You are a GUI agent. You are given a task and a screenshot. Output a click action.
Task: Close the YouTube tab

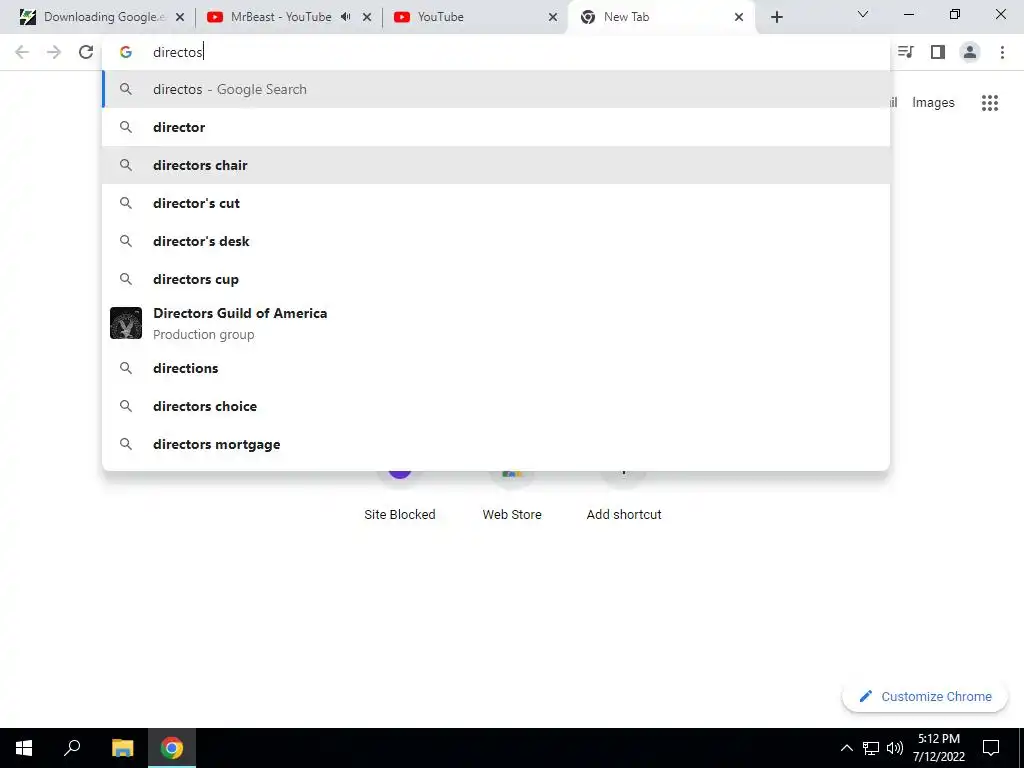click(552, 17)
